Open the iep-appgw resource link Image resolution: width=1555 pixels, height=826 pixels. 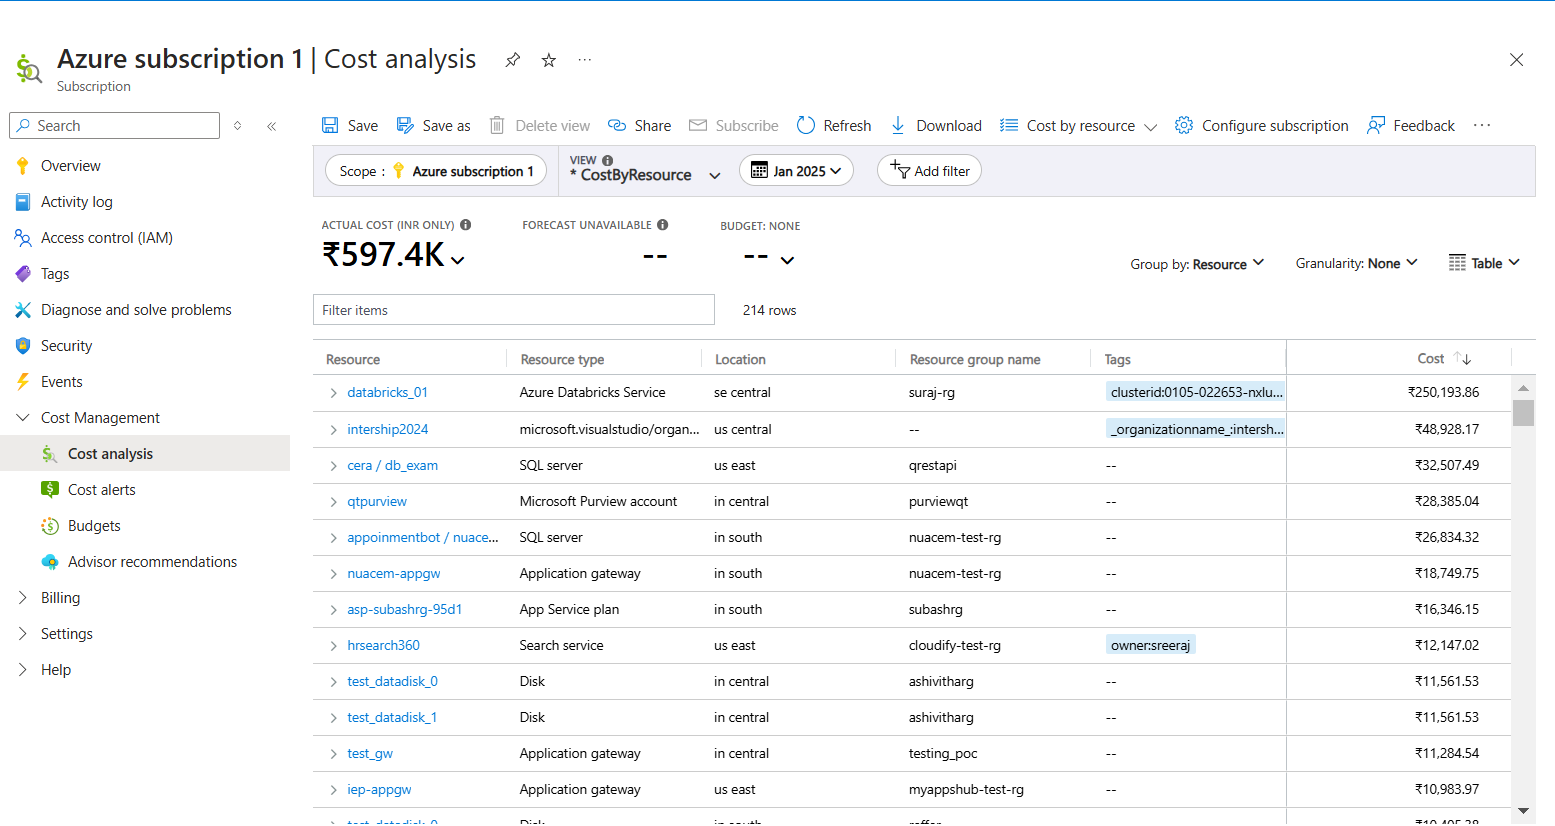[379, 789]
